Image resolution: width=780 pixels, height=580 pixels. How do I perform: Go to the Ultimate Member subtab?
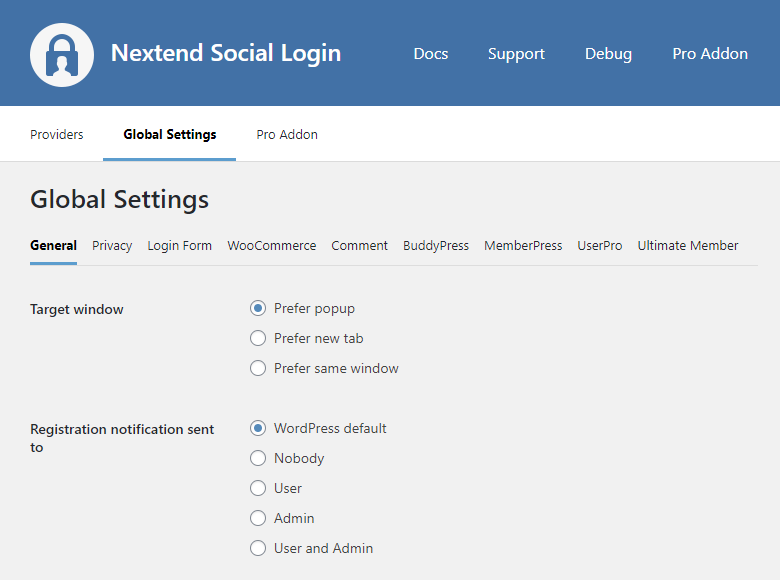(688, 245)
